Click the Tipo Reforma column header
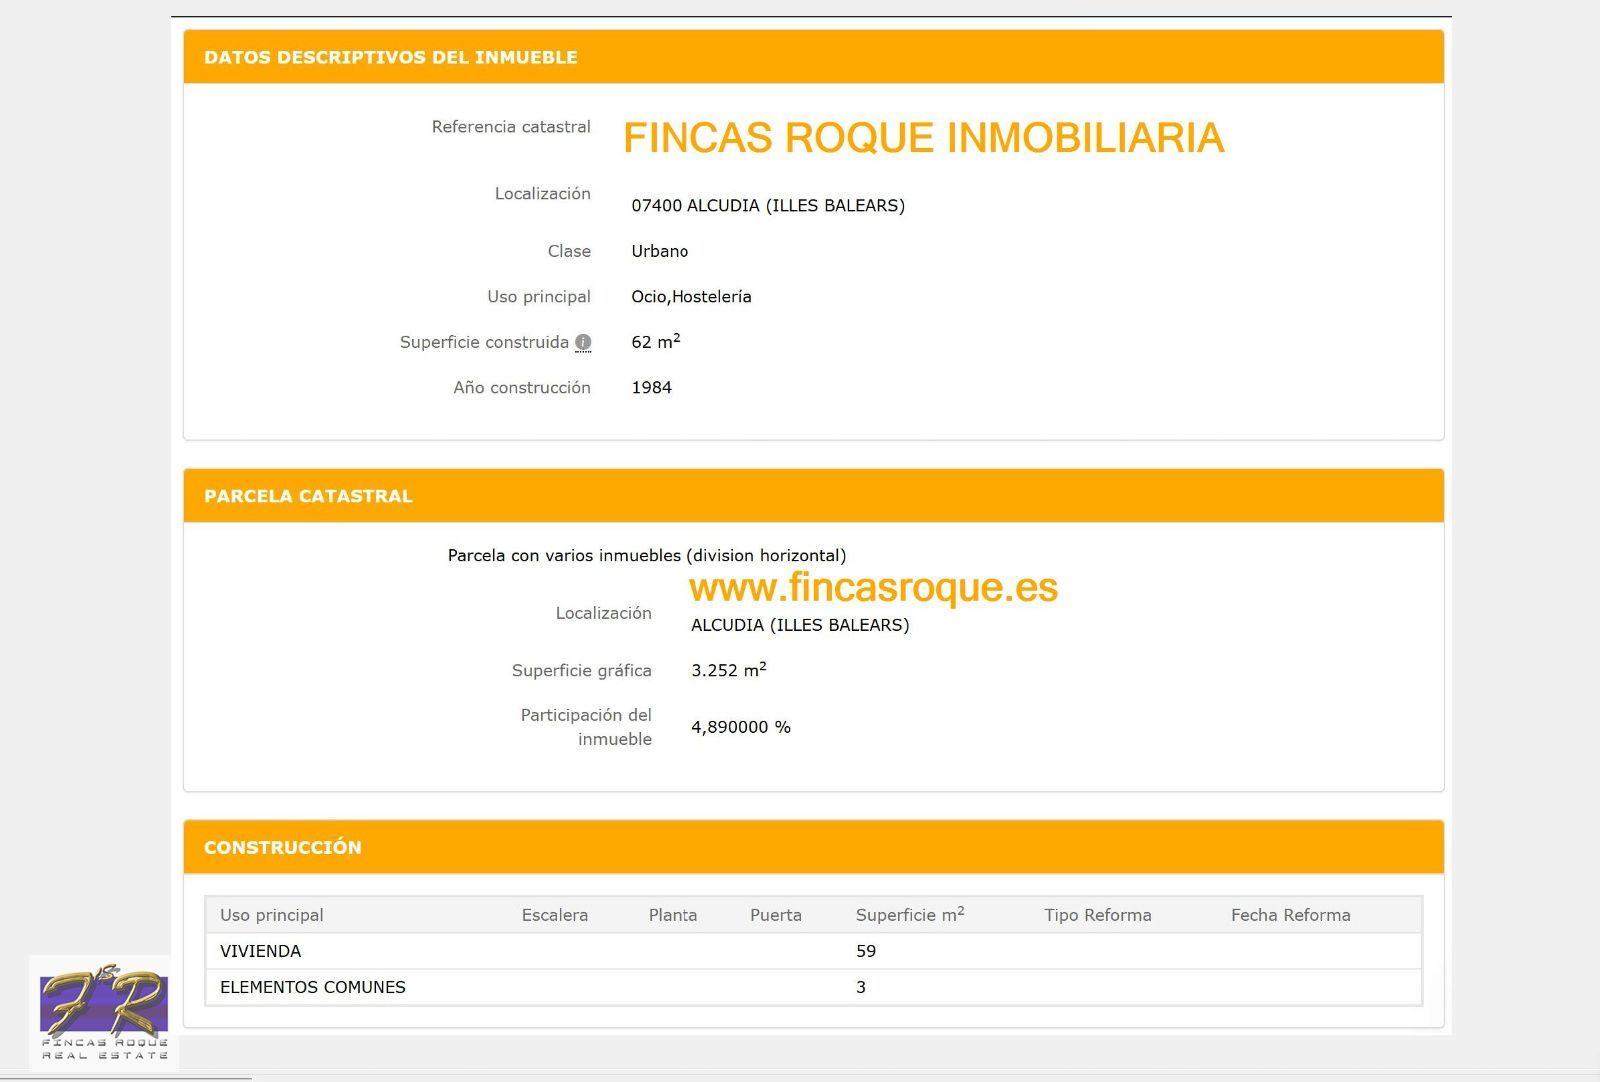Screen dimensions: 1600x1082 1097,915
